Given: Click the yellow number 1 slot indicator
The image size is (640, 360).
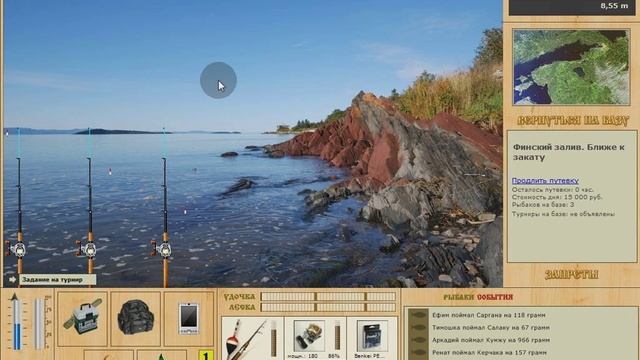Looking at the screenshot, I should click(206, 355).
